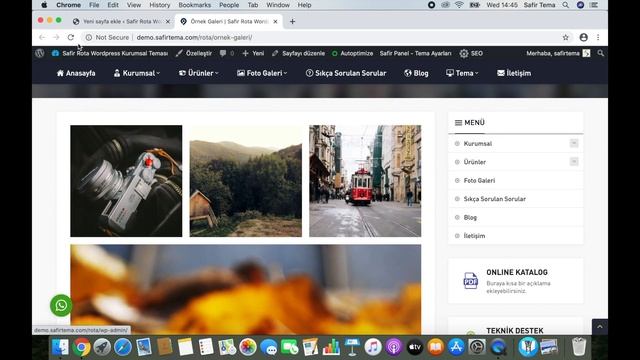640x360 pixels.
Task: Open 'Özelleştir' in admin bar
Action: [x=194, y=53]
